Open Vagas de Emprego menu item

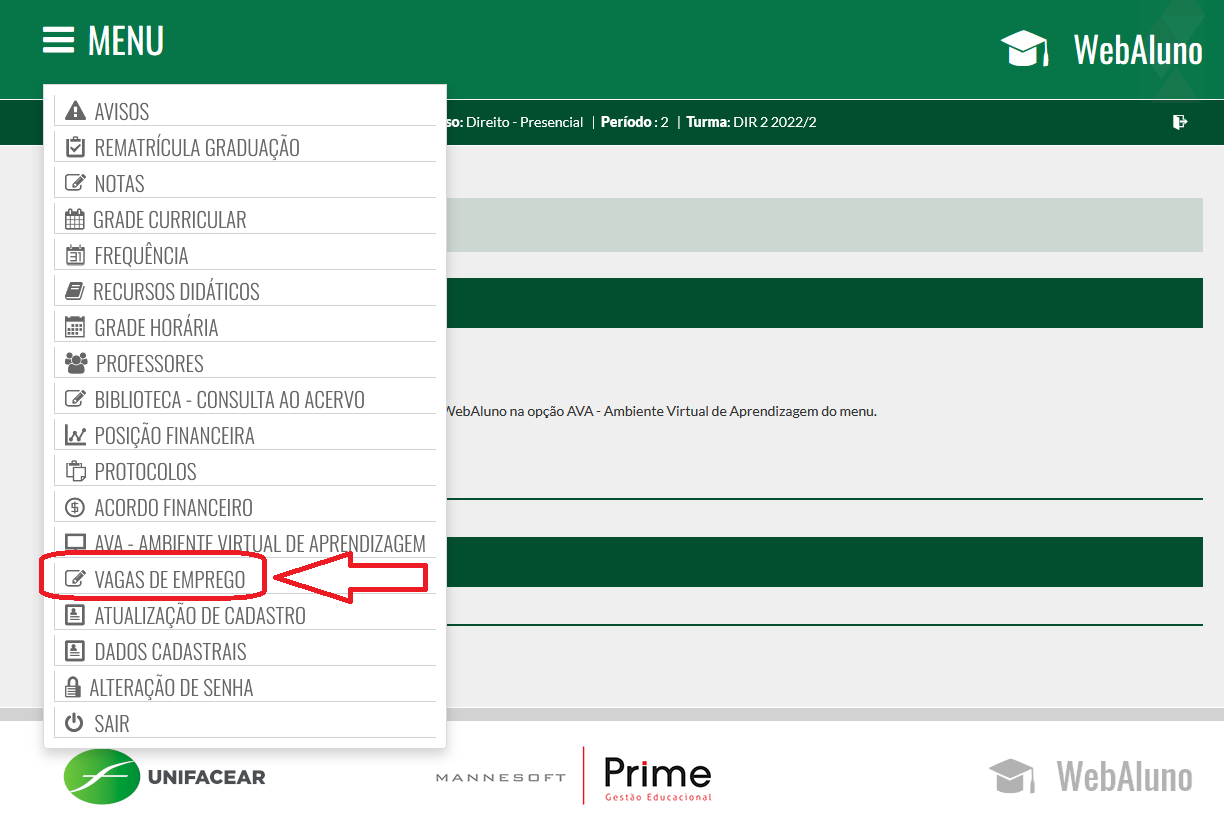click(169, 580)
